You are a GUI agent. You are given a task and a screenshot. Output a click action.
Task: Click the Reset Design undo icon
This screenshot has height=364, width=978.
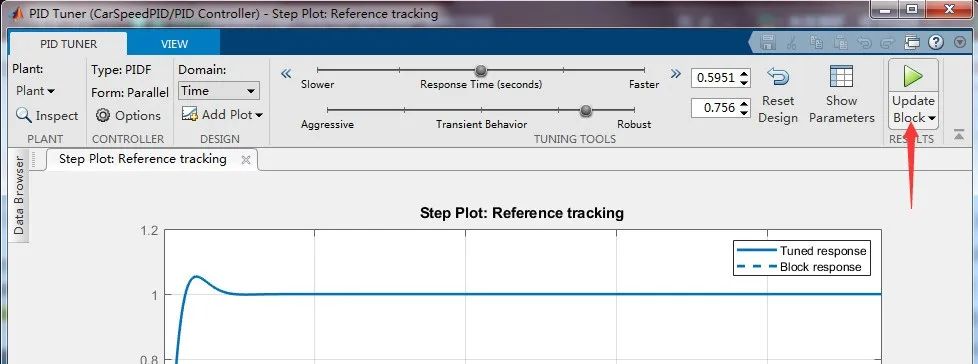click(x=778, y=77)
